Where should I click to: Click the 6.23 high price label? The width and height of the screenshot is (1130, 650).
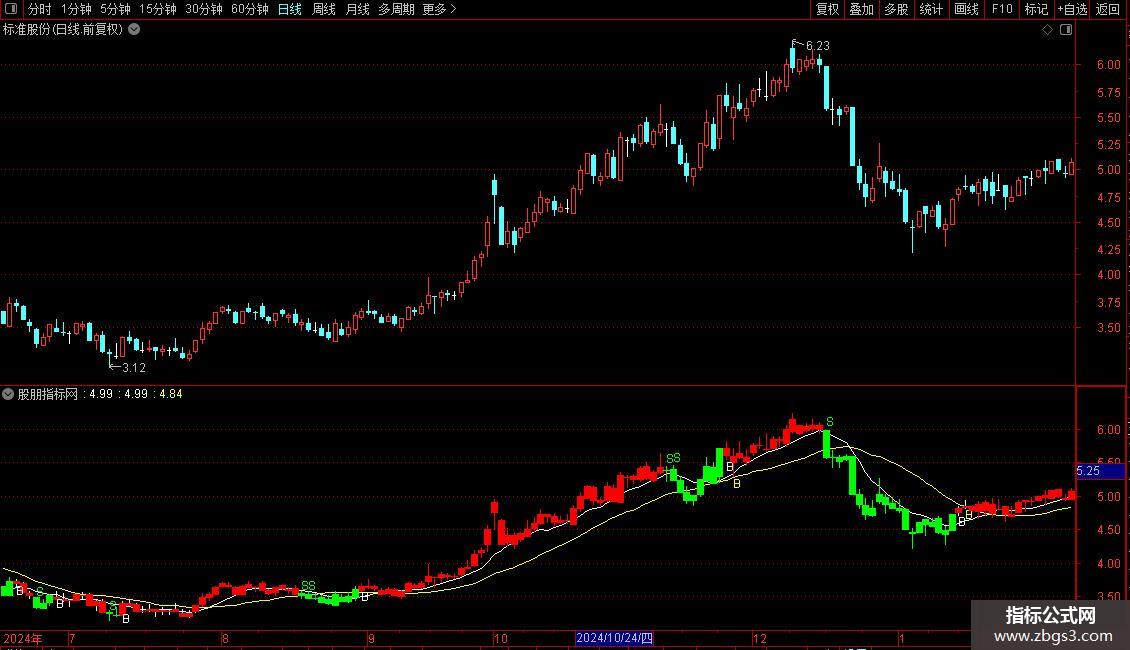pyautogui.click(x=817, y=45)
